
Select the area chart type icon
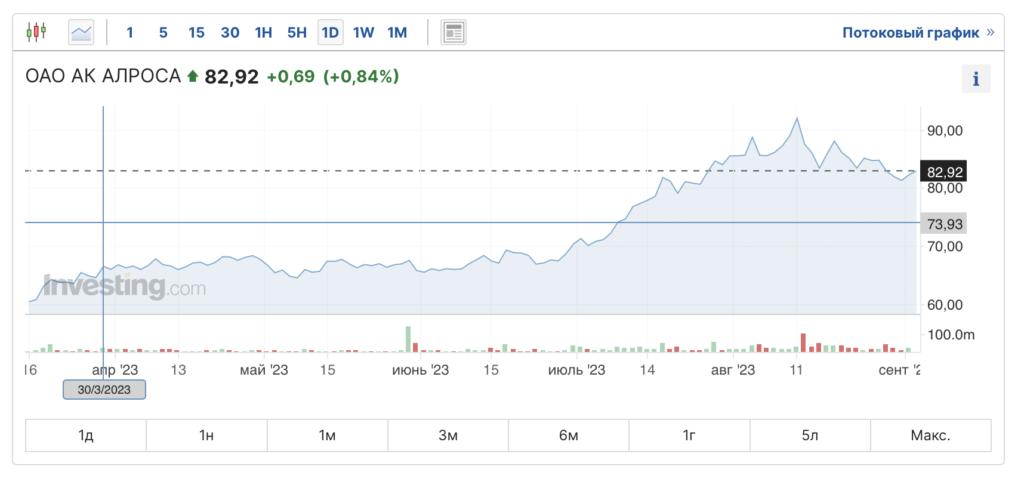tap(81, 32)
